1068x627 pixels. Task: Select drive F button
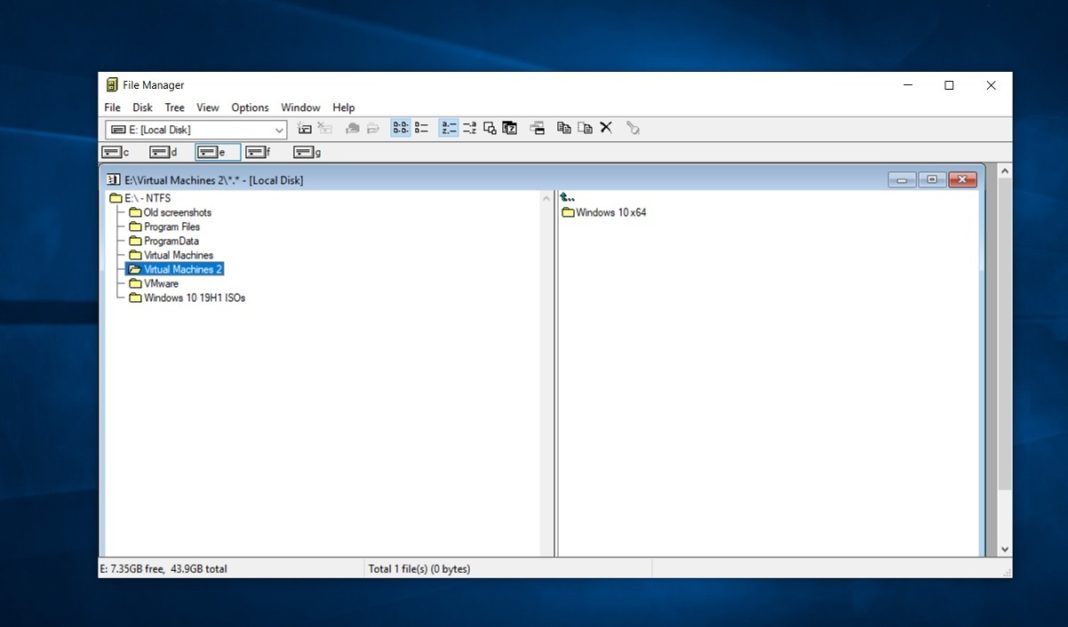(258, 151)
